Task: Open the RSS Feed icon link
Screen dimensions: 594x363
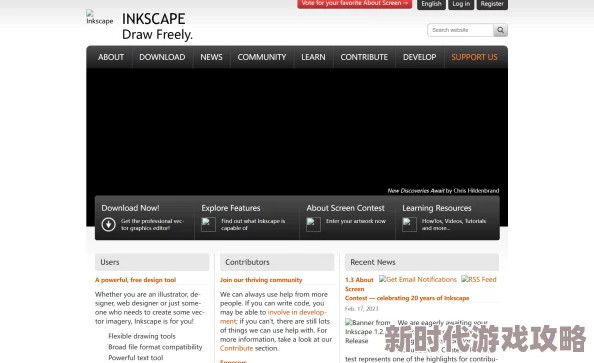Action: [478, 279]
